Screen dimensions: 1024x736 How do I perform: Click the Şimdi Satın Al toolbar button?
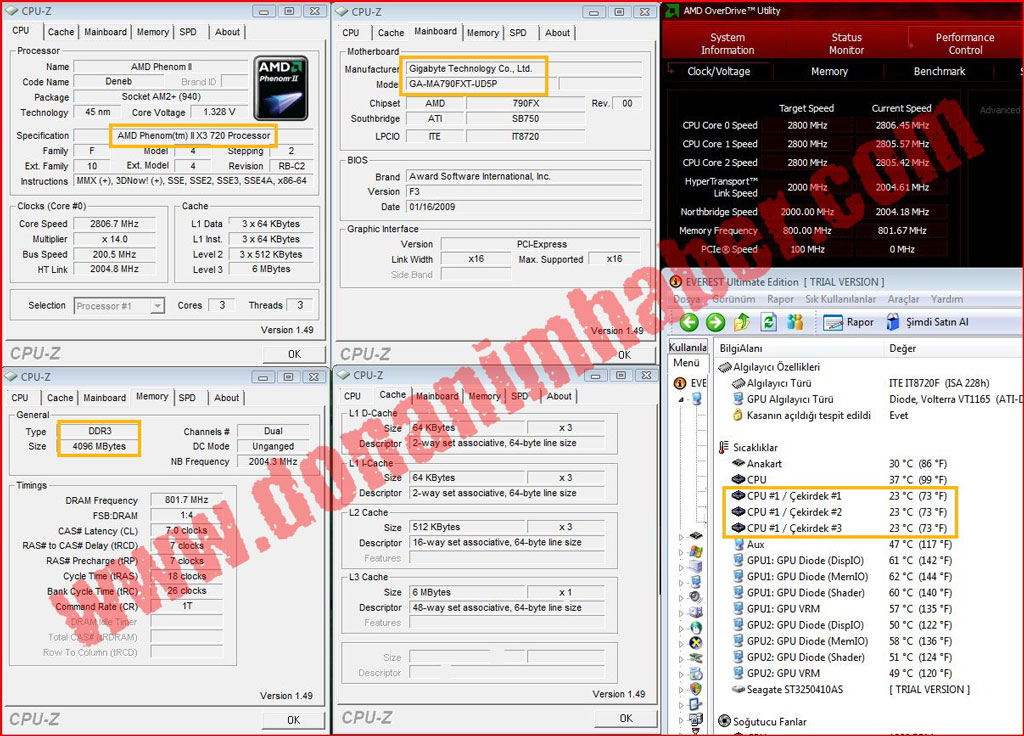(x=927, y=322)
